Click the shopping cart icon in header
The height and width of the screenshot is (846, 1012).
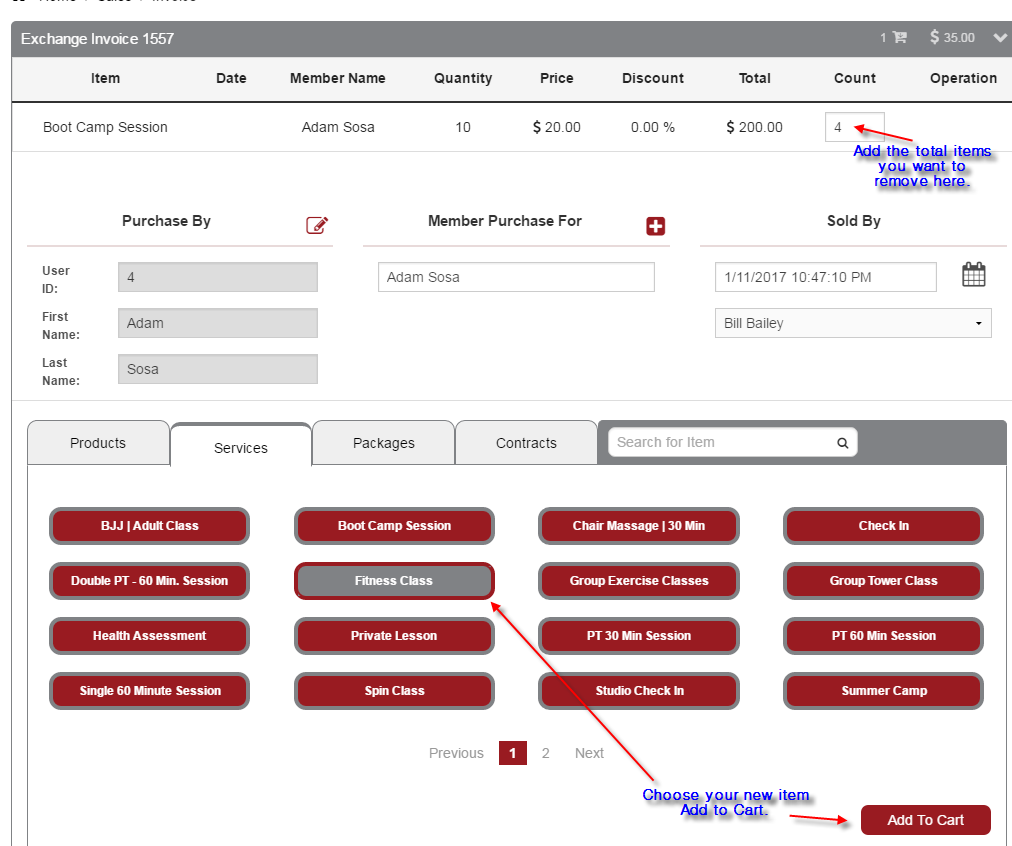pos(899,38)
